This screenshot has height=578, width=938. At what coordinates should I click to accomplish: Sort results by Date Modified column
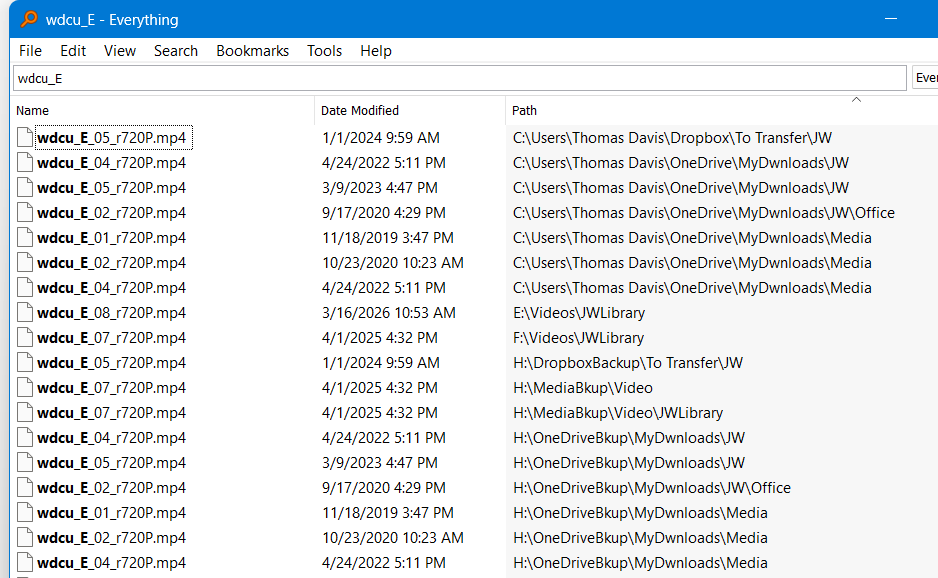click(x=360, y=110)
